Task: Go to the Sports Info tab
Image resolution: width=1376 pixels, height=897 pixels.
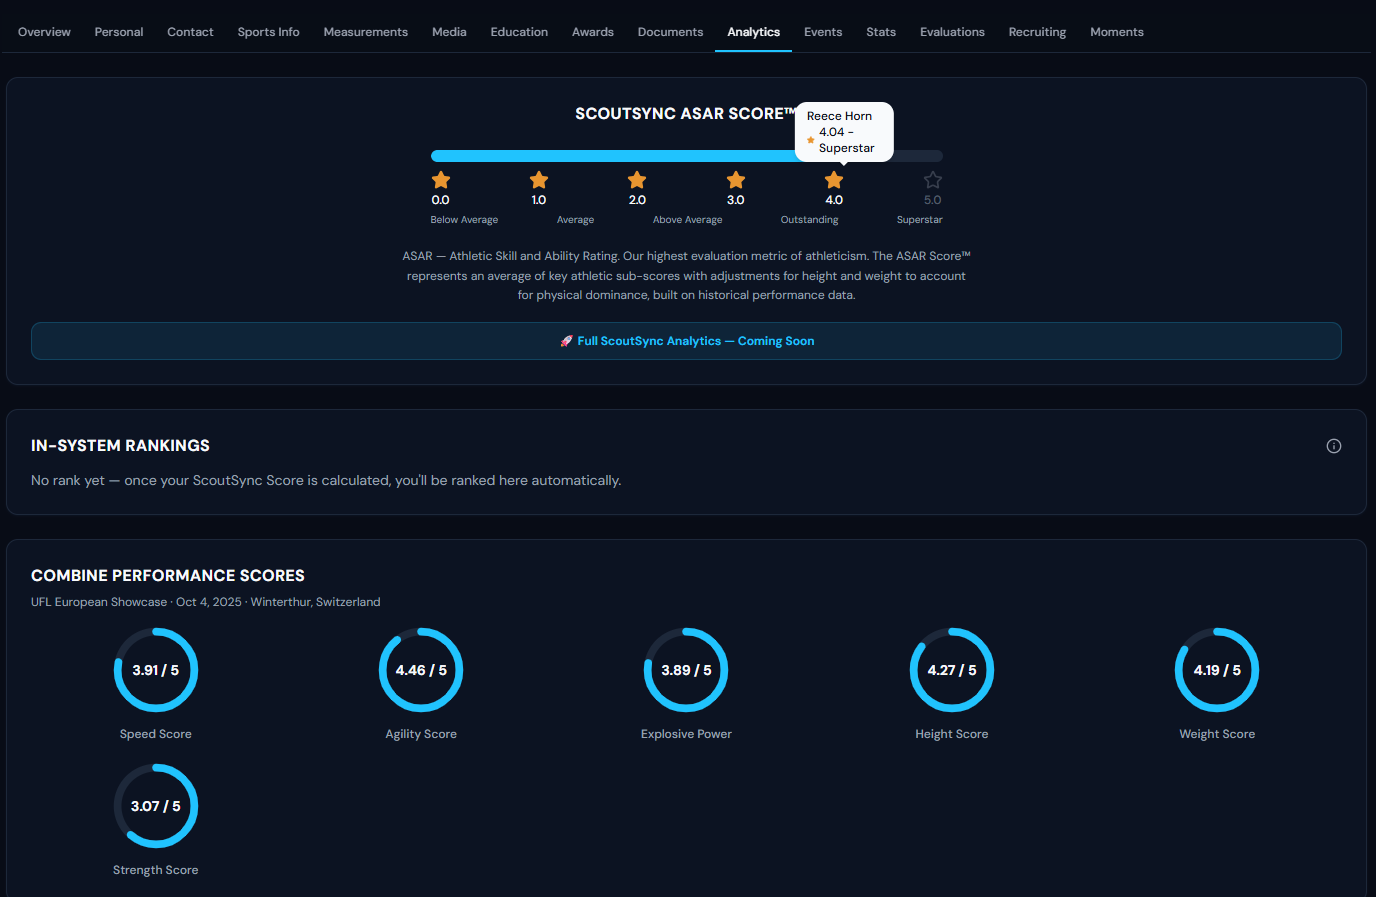Action: [x=269, y=32]
